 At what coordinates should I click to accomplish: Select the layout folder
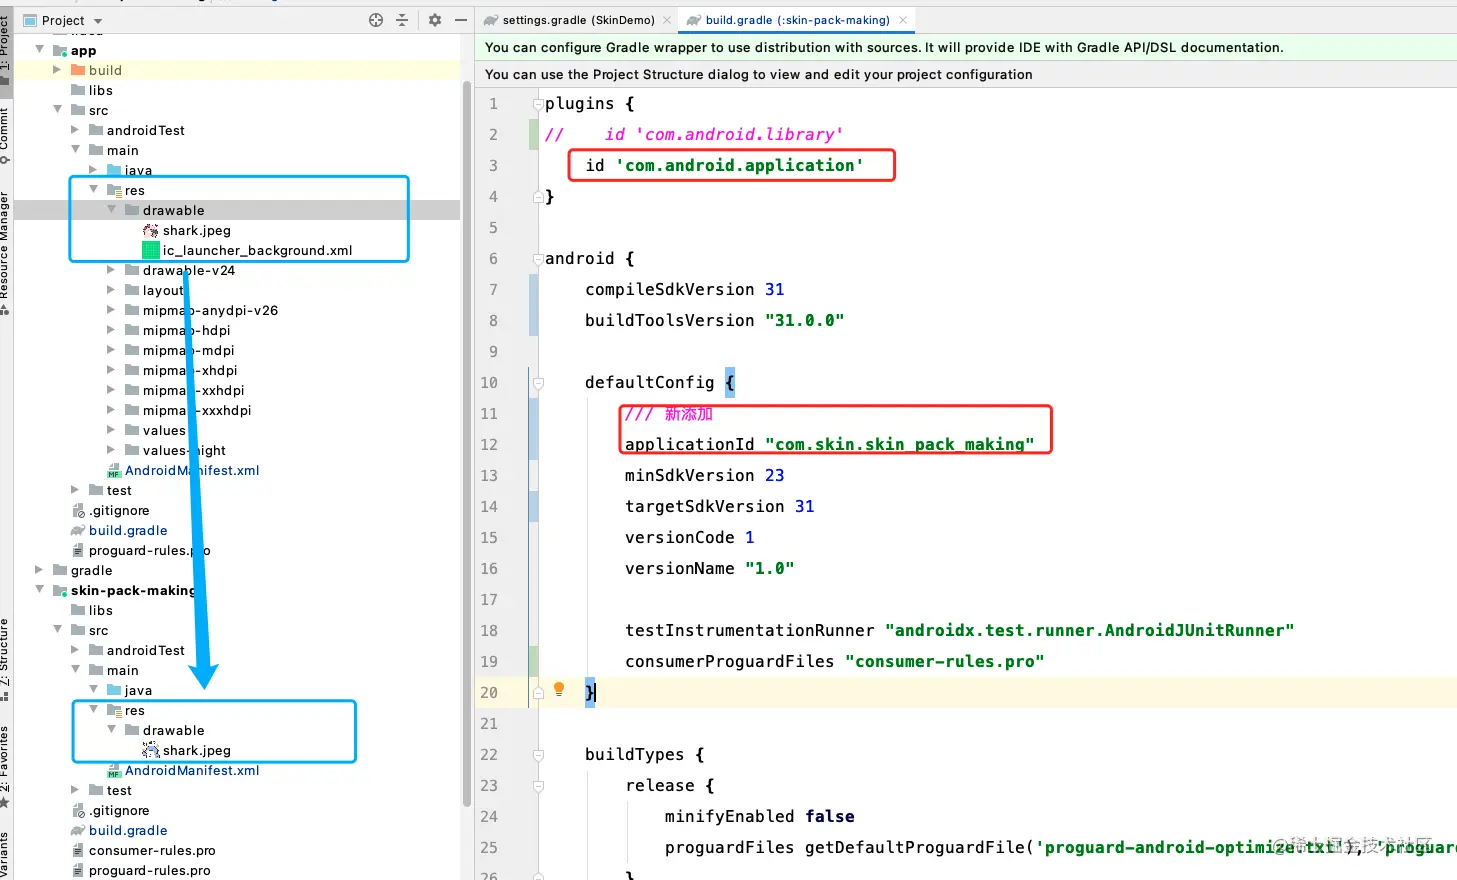pyautogui.click(x=155, y=290)
